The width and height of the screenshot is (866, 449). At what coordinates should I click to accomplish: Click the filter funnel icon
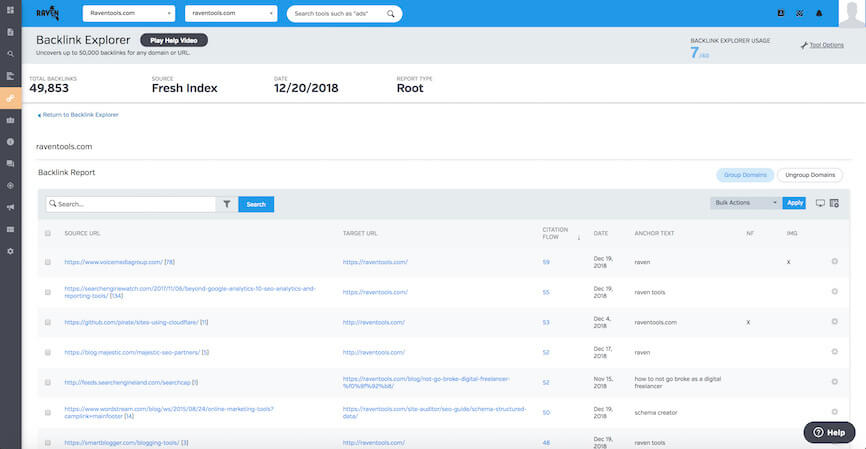(227, 204)
